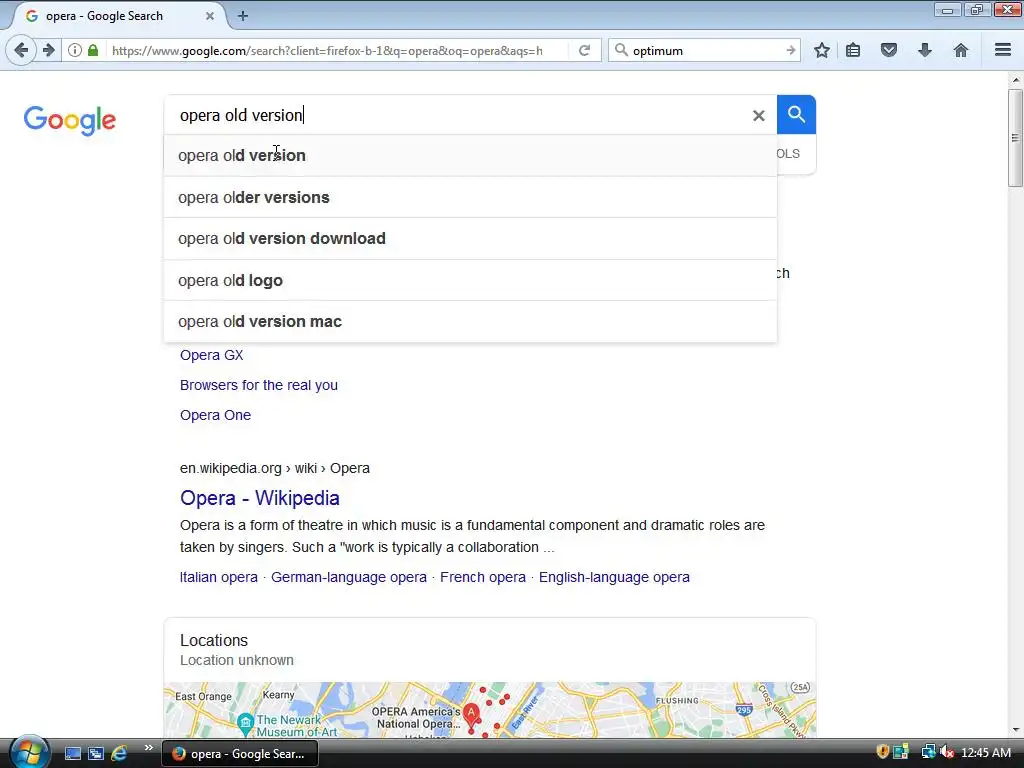
Task: Open the Windows Start orb
Action: point(28,753)
